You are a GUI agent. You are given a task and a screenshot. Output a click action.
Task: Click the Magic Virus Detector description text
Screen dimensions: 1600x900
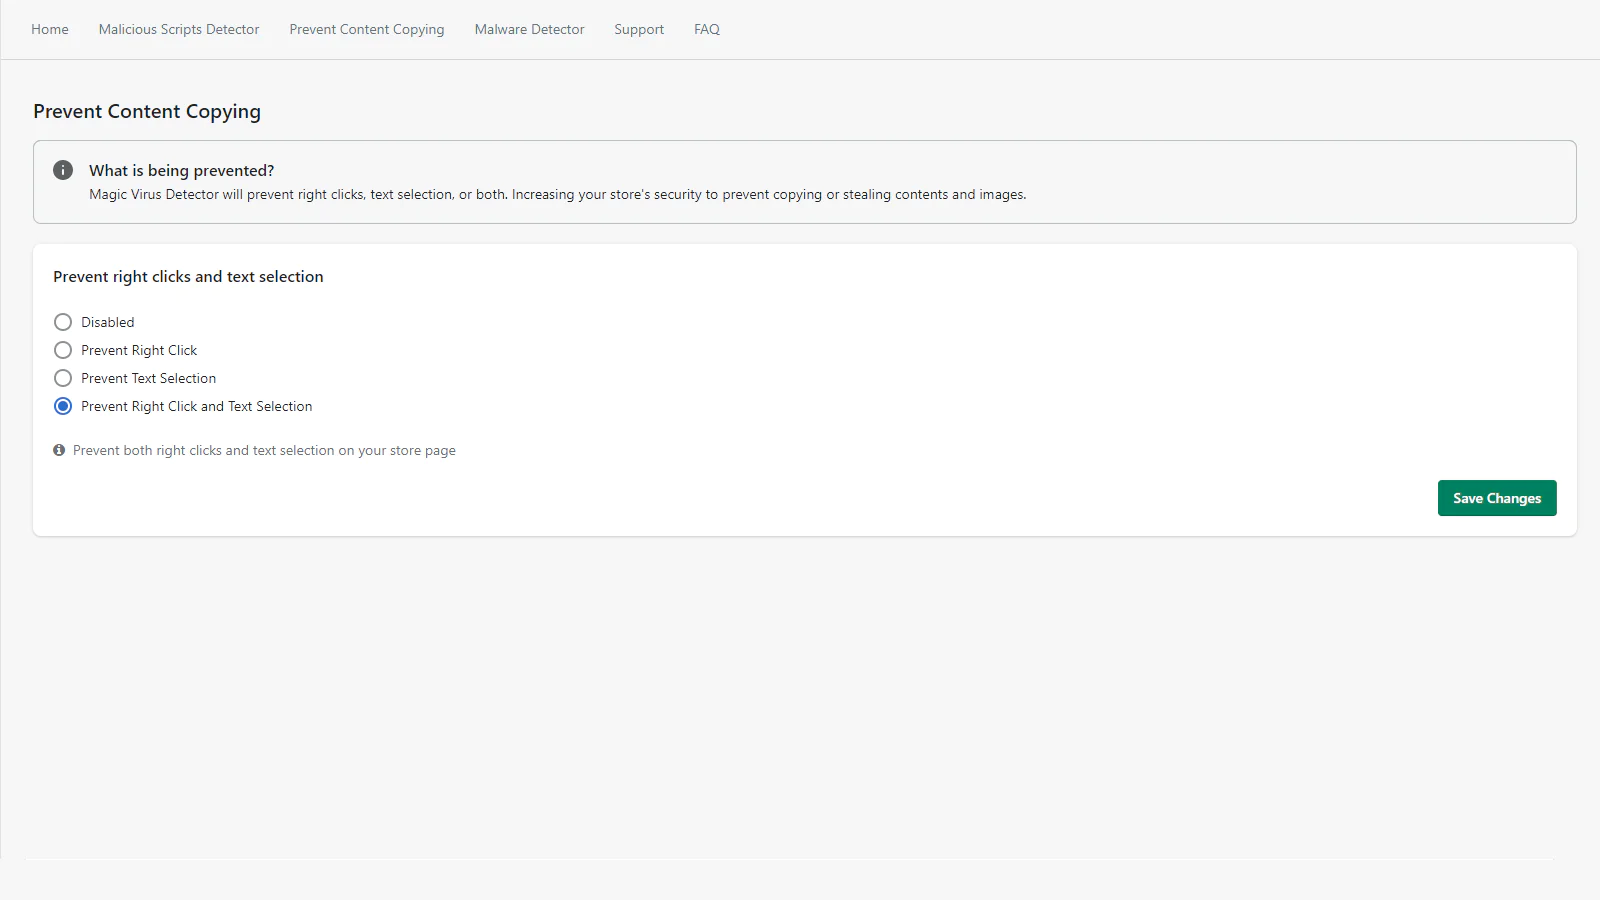pyautogui.click(x=557, y=194)
